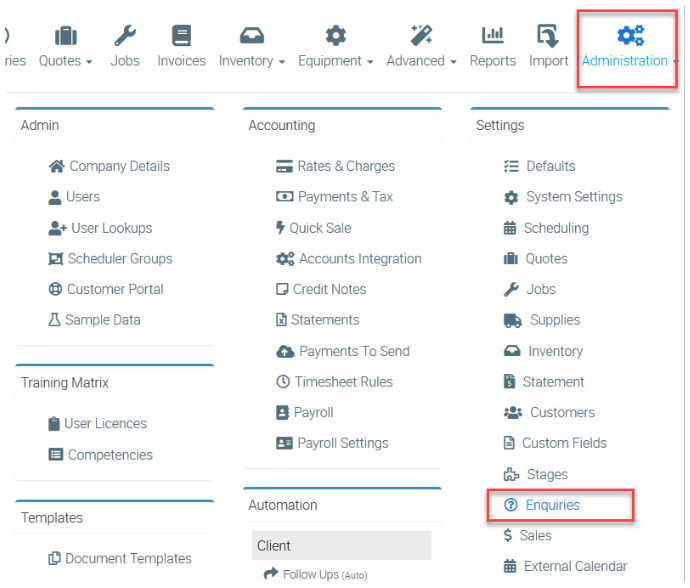Screen dimensions: 690x588
Task: Open Document Templates link
Action: click(x=127, y=559)
